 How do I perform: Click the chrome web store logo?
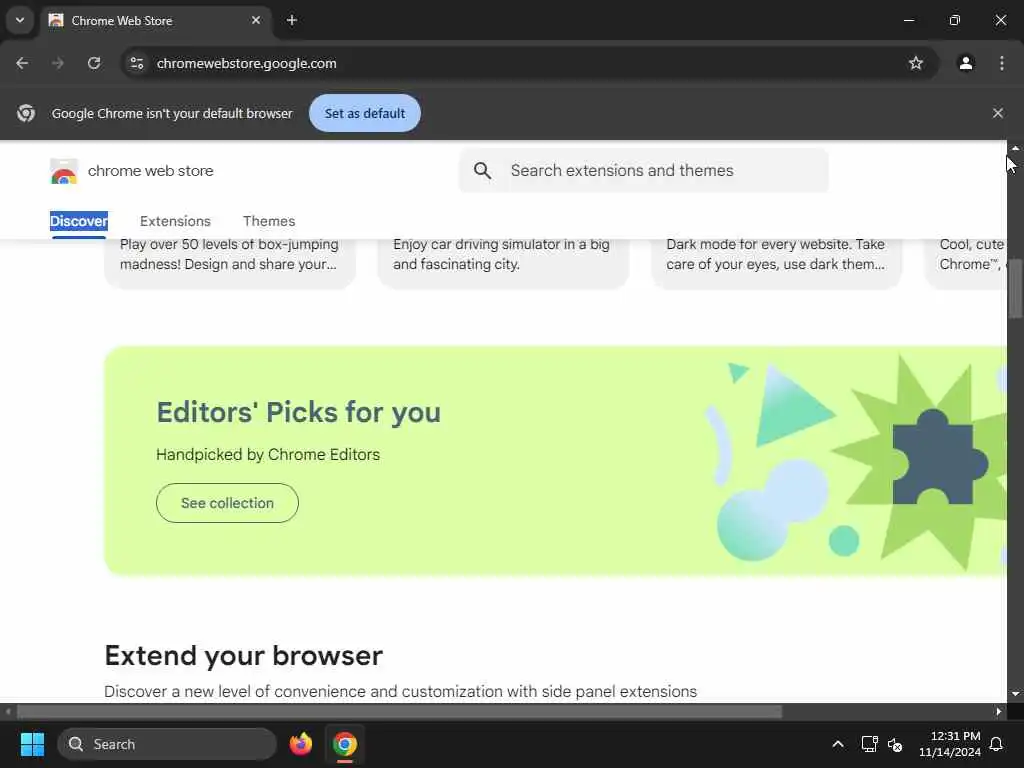point(63,171)
